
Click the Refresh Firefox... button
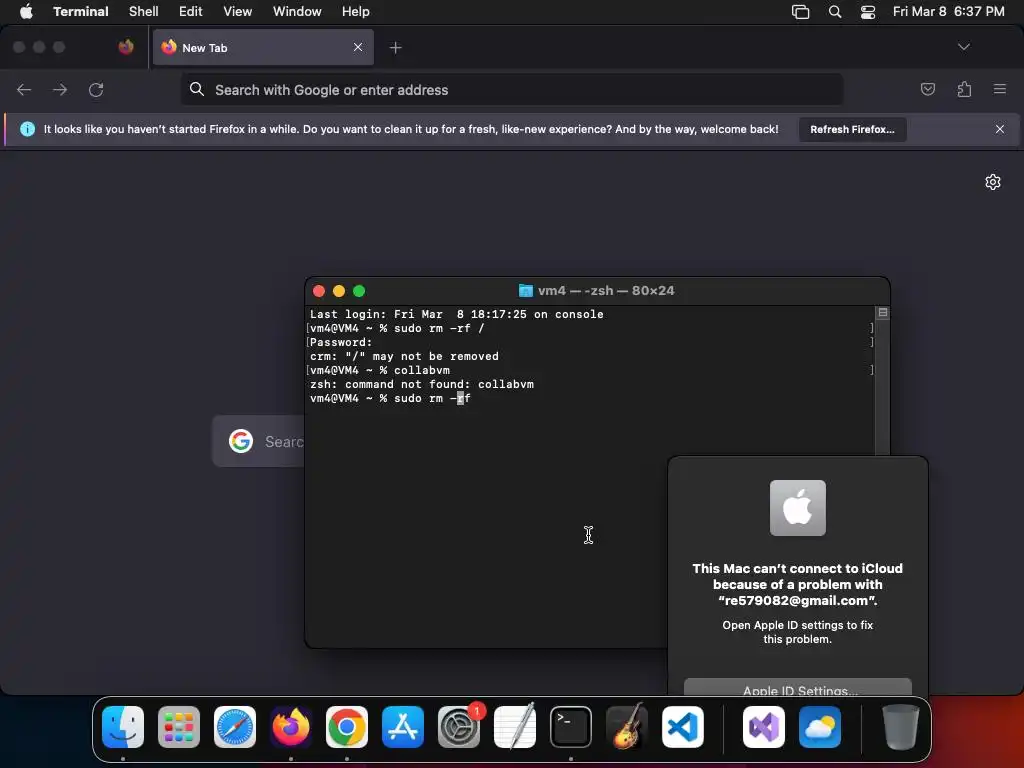[x=852, y=129]
